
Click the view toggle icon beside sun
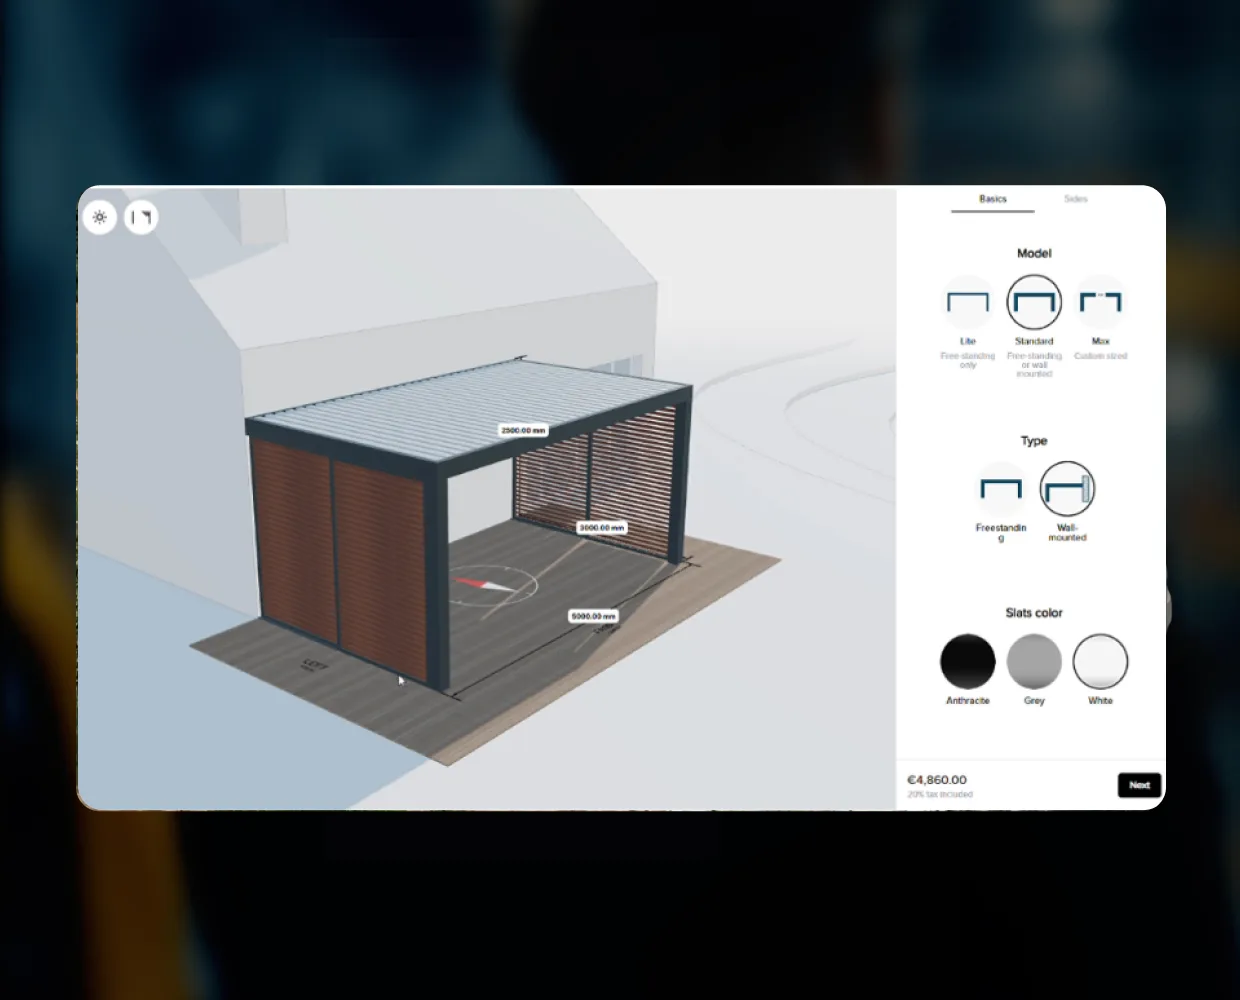tap(141, 217)
